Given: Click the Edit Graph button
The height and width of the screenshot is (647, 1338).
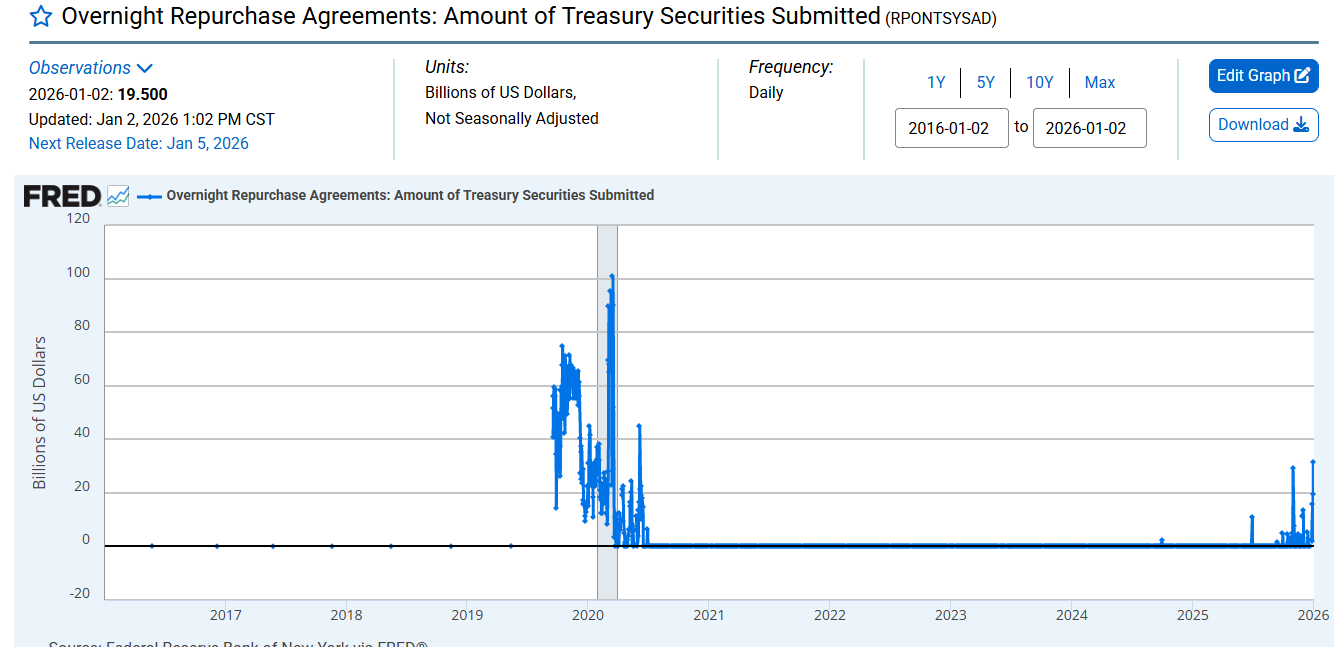Looking at the screenshot, I should [x=1263, y=75].
